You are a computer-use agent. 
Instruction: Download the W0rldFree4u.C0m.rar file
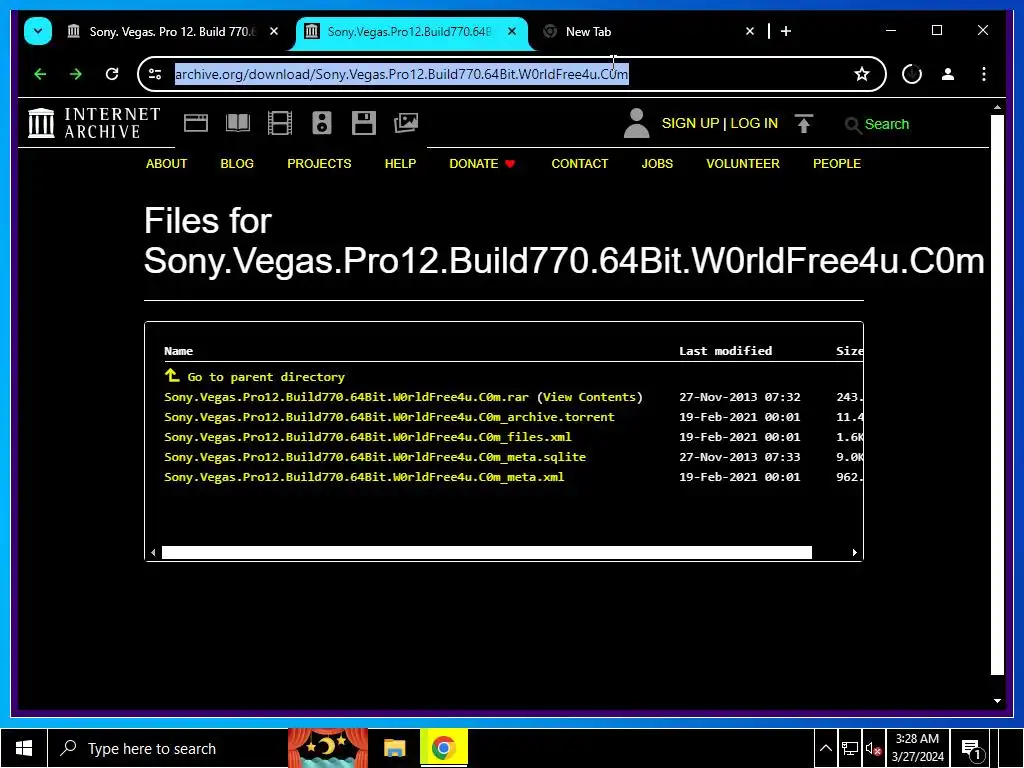pyautogui.click(x=346, y=397)
